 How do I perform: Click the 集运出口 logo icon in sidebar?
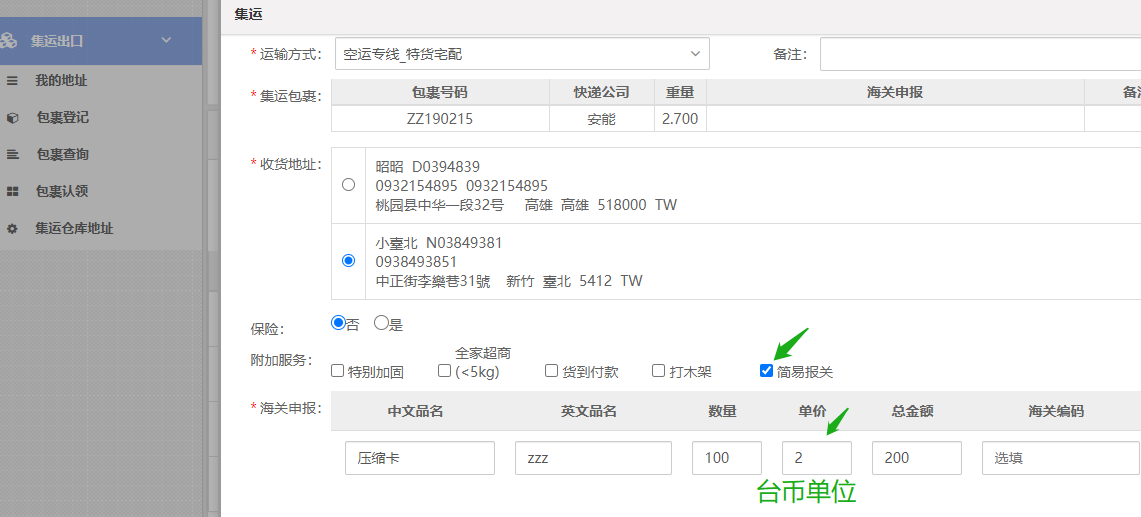[9, 41]
